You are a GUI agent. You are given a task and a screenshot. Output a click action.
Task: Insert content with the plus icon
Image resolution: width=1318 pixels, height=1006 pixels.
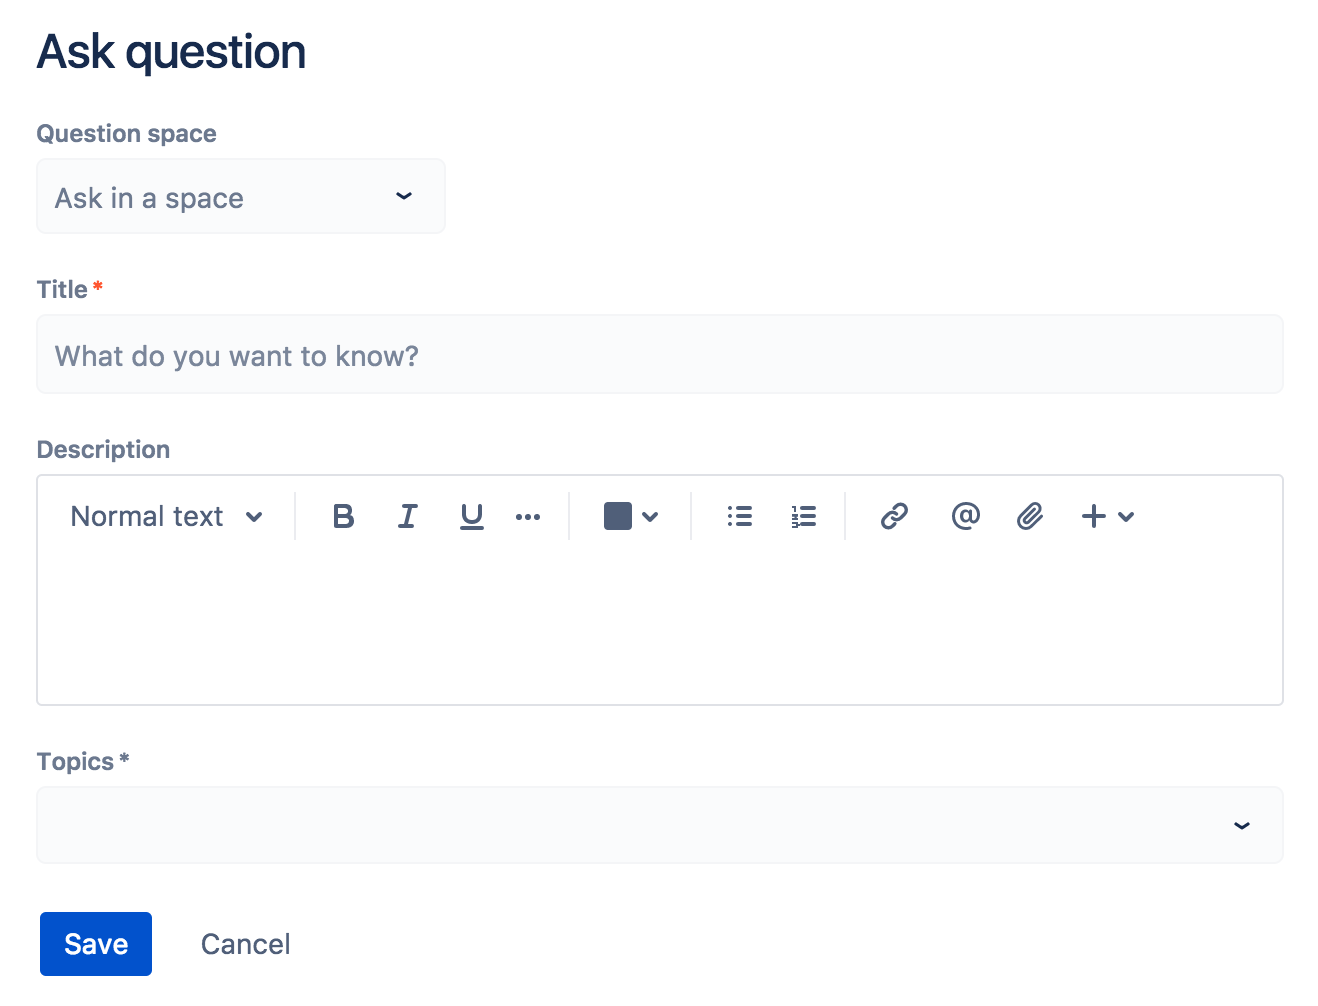pyautogui.click(x=1092, y=516)
